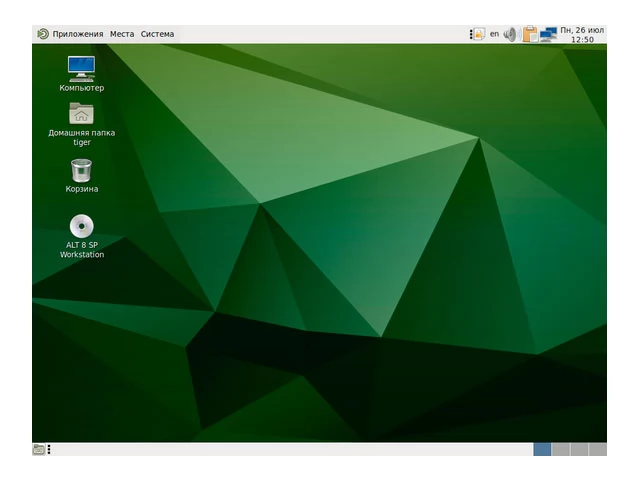Click the volume speaker icon in tray

pyautogui.click(x=510, y=34)
